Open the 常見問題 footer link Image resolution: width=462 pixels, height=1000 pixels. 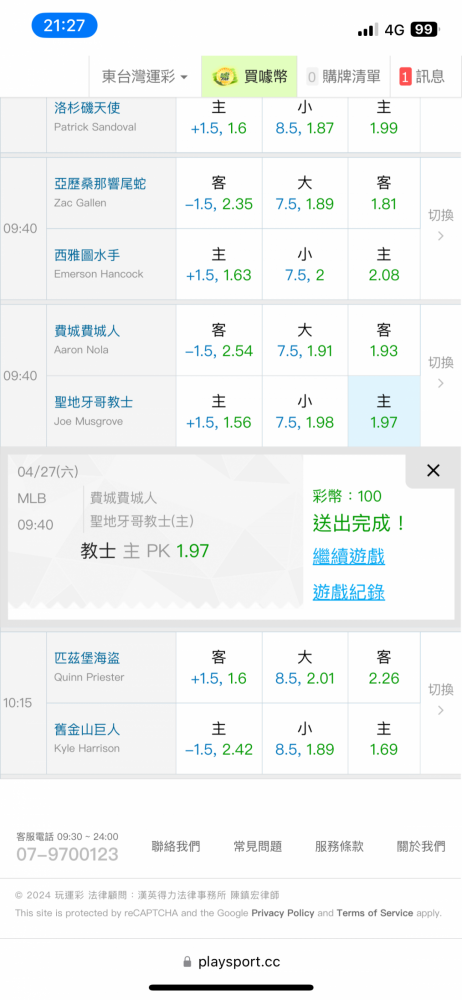click(x=258, y=846)
